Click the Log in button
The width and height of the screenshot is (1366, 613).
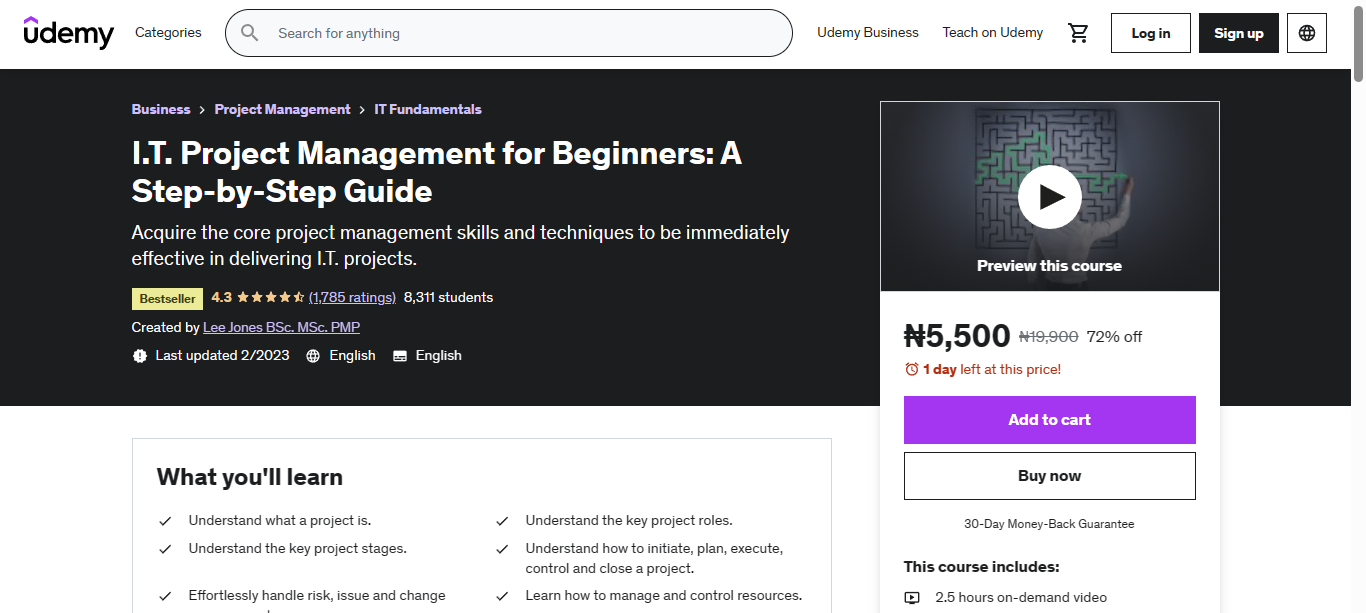tap(1151, 33)
